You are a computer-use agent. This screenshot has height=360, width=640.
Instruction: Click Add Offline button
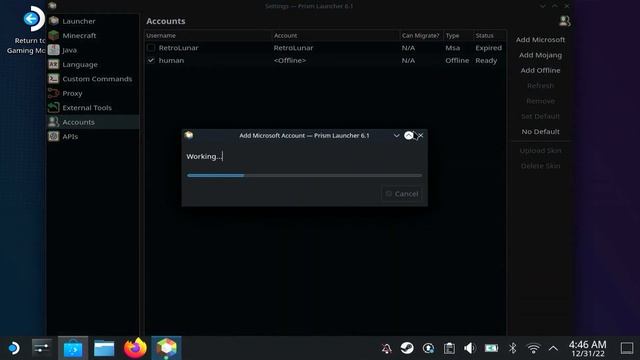click(x=540, y=70)
